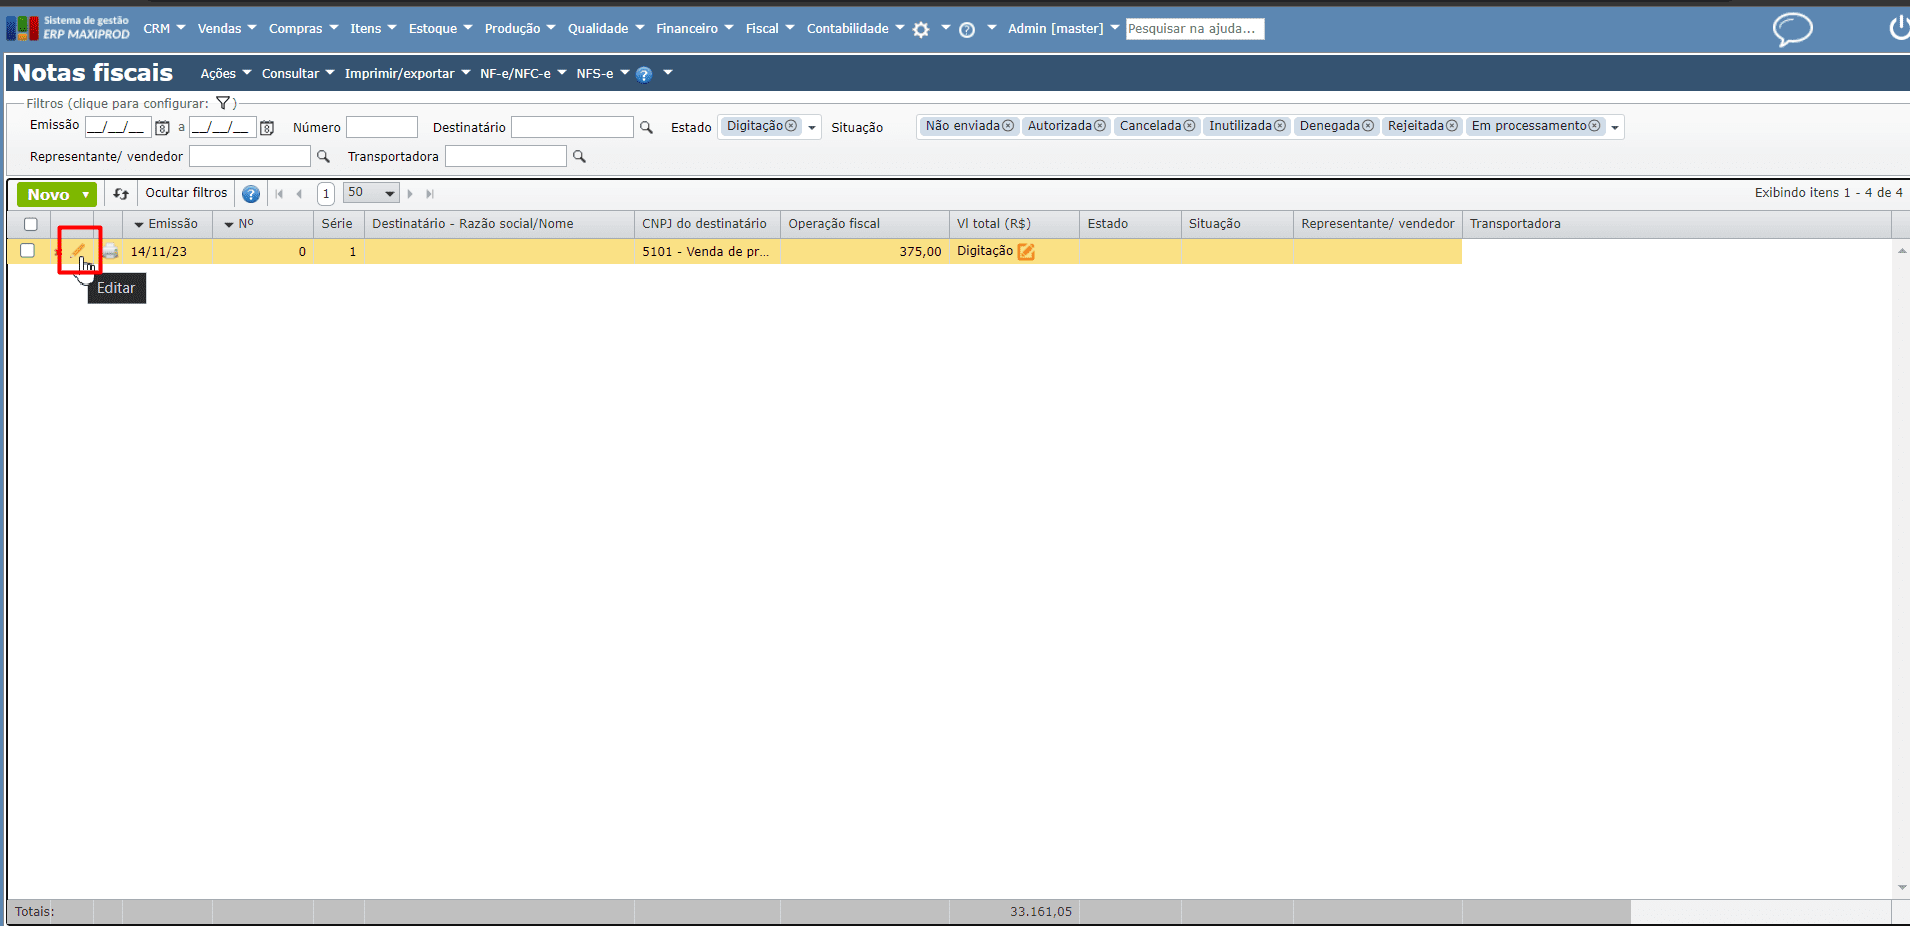Click the Digitação status edit icon in the row
The width and height of the screenshot is (1910, 926).
tap(1026, 252)
